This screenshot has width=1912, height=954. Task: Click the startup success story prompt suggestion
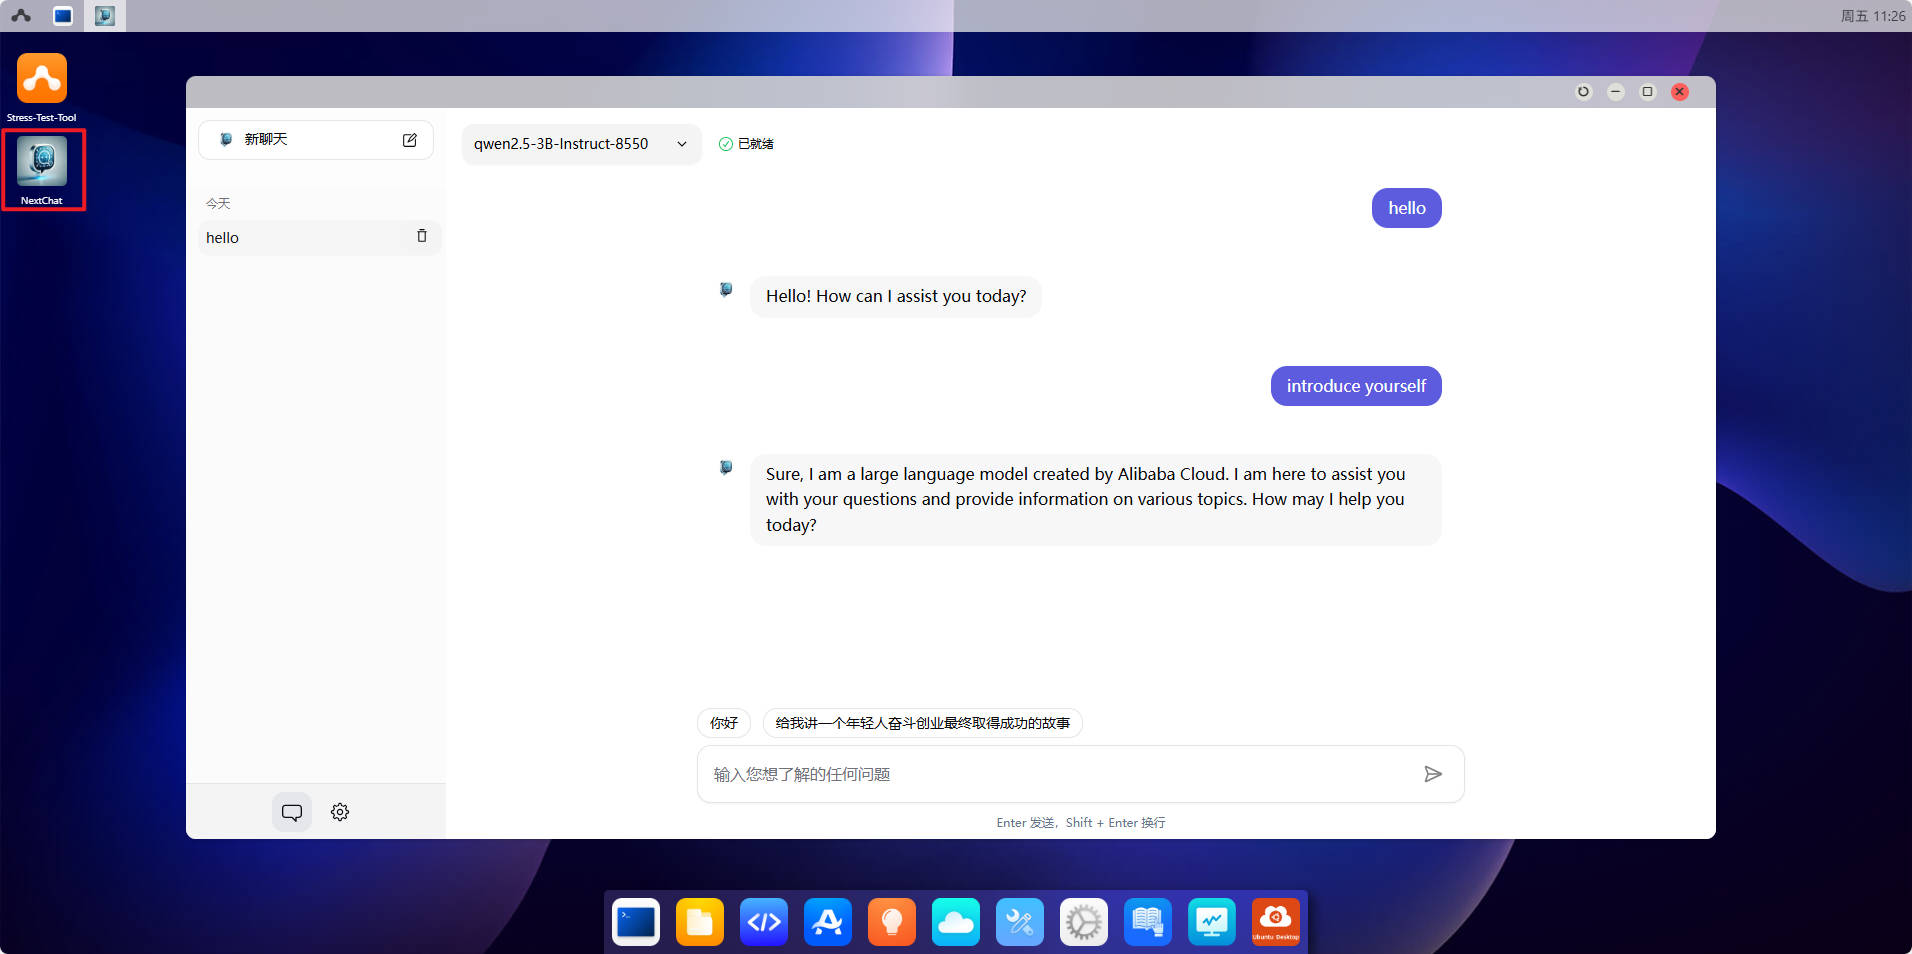922,723
